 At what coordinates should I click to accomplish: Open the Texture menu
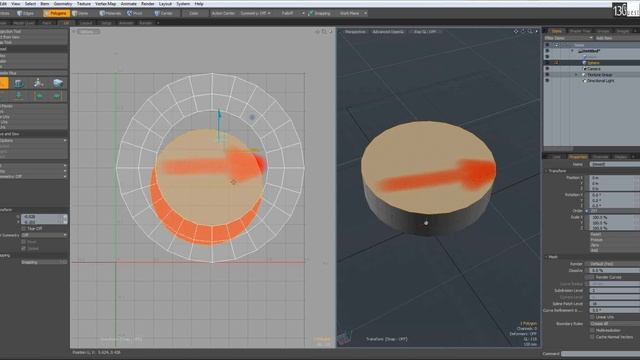pos(84,4)
